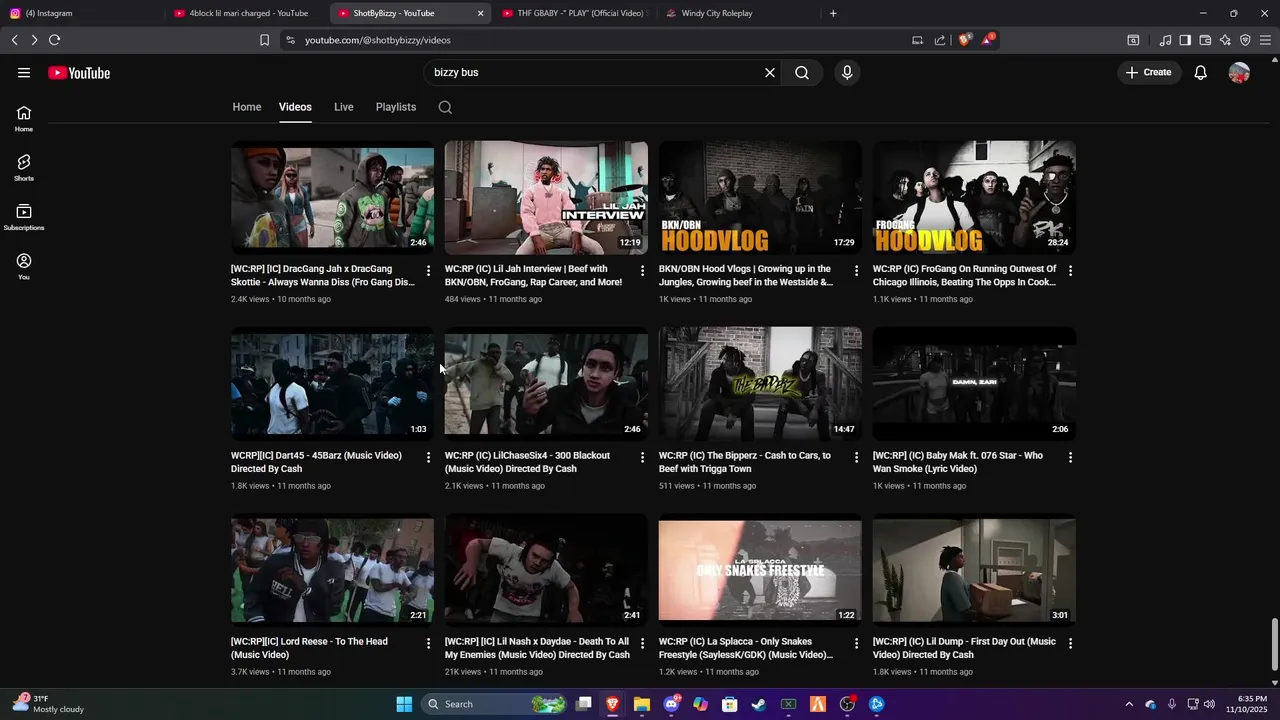Image resolution: width=1280 pixels, height=720 pixels.
Task: Open options for BKN/OBN Hood Vlogs video
Action: 856,271
